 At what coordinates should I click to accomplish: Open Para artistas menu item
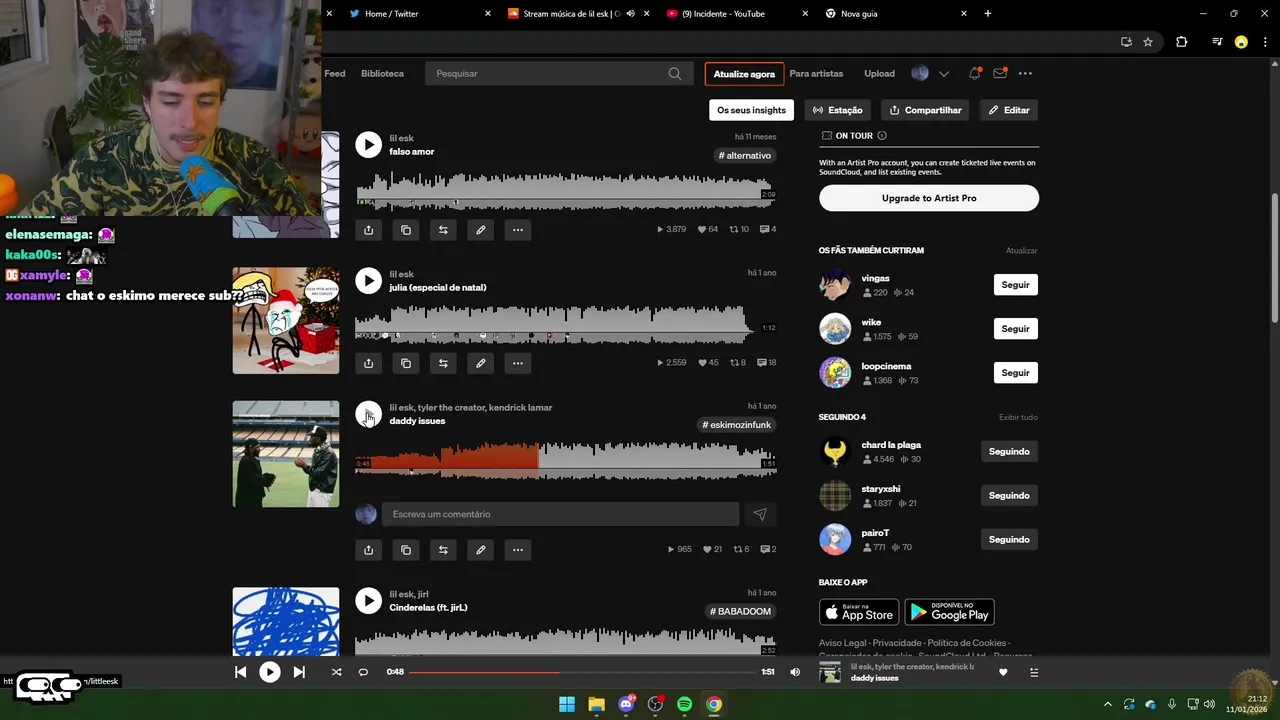click(816, 73)
